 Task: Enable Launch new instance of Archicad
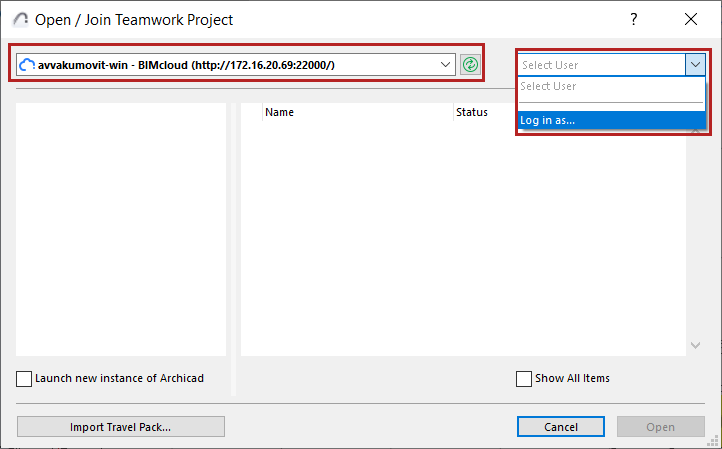pos(25,379)
